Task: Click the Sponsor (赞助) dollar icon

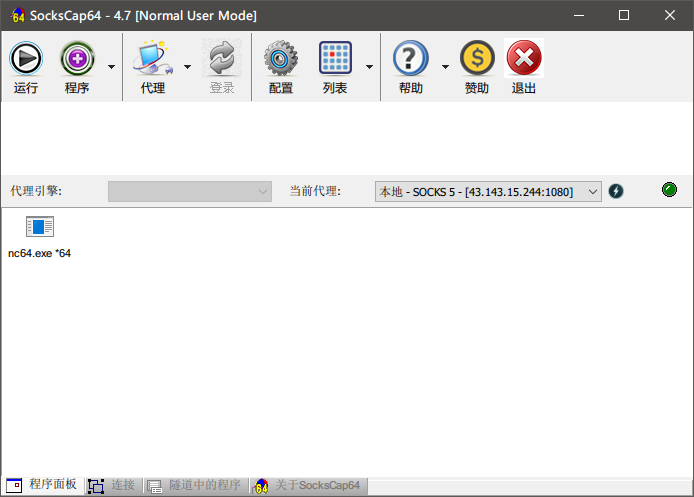Action: click(x=477, y=58)
